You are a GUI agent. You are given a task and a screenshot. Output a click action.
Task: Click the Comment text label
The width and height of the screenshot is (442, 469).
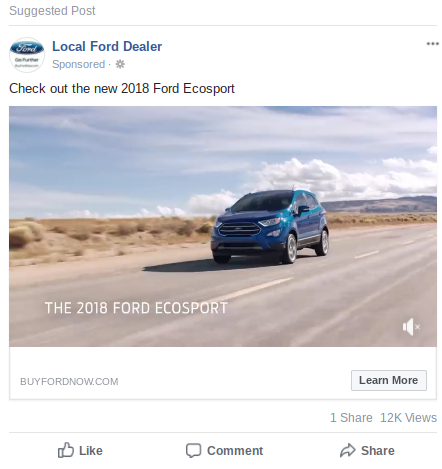pos(235,451)
